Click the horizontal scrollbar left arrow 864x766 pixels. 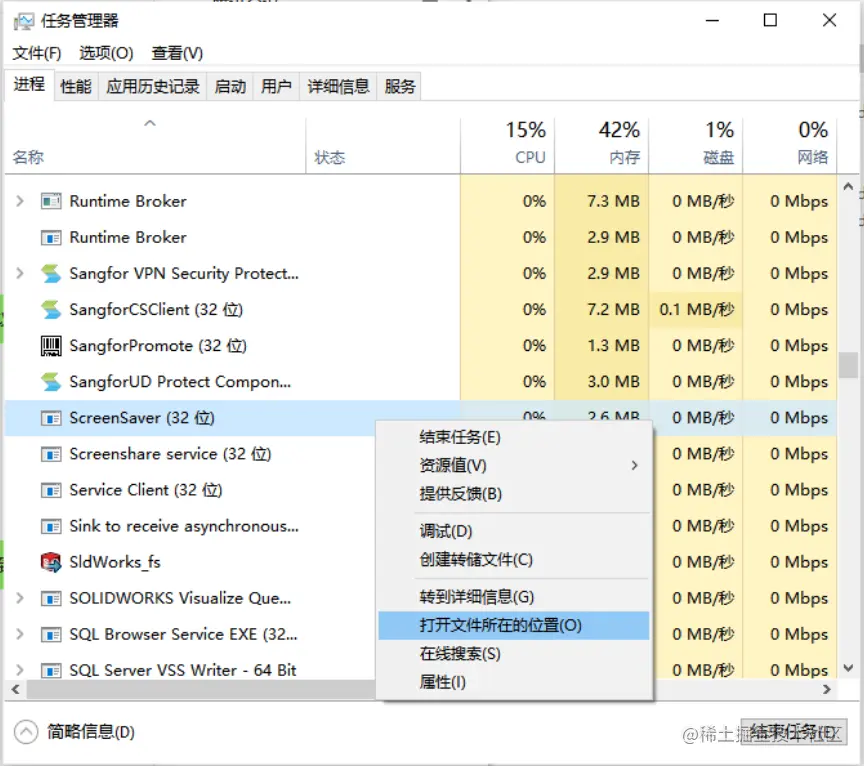point(15,689)
